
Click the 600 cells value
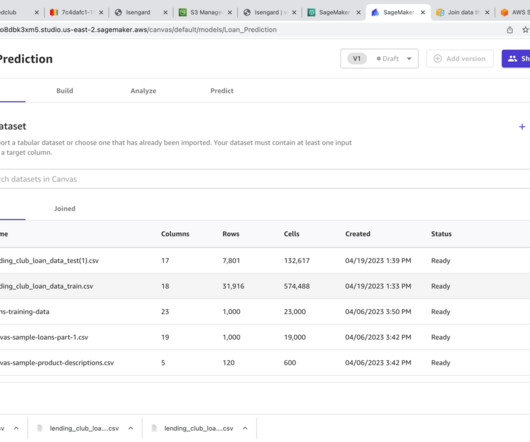[x=290, y=363]
